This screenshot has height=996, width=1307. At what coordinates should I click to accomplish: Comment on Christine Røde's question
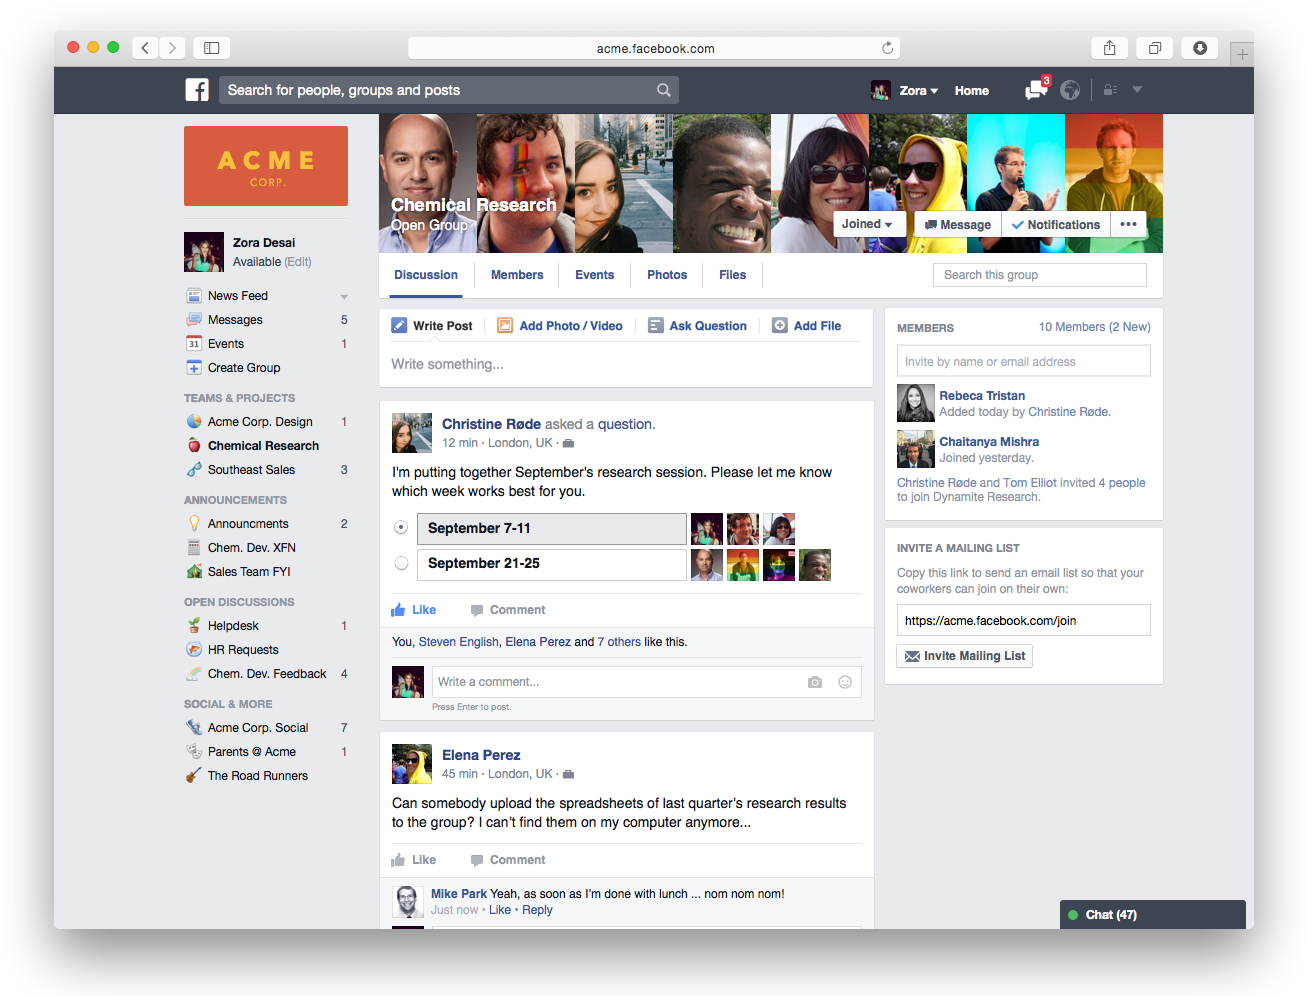tap(508, 610)
